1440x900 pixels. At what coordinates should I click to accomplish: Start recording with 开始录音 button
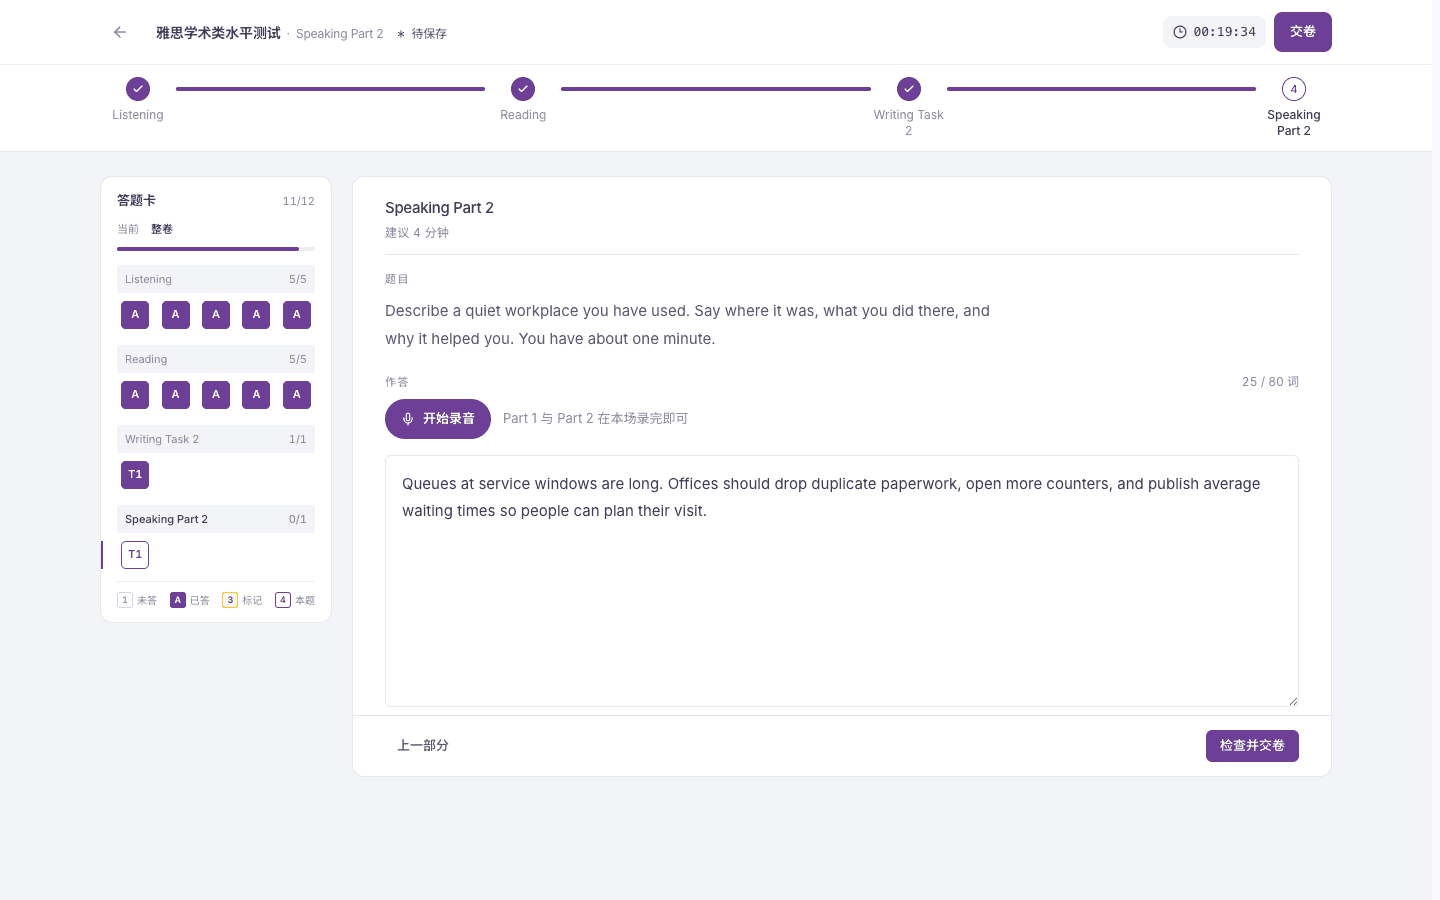click(x=438, y=419)
